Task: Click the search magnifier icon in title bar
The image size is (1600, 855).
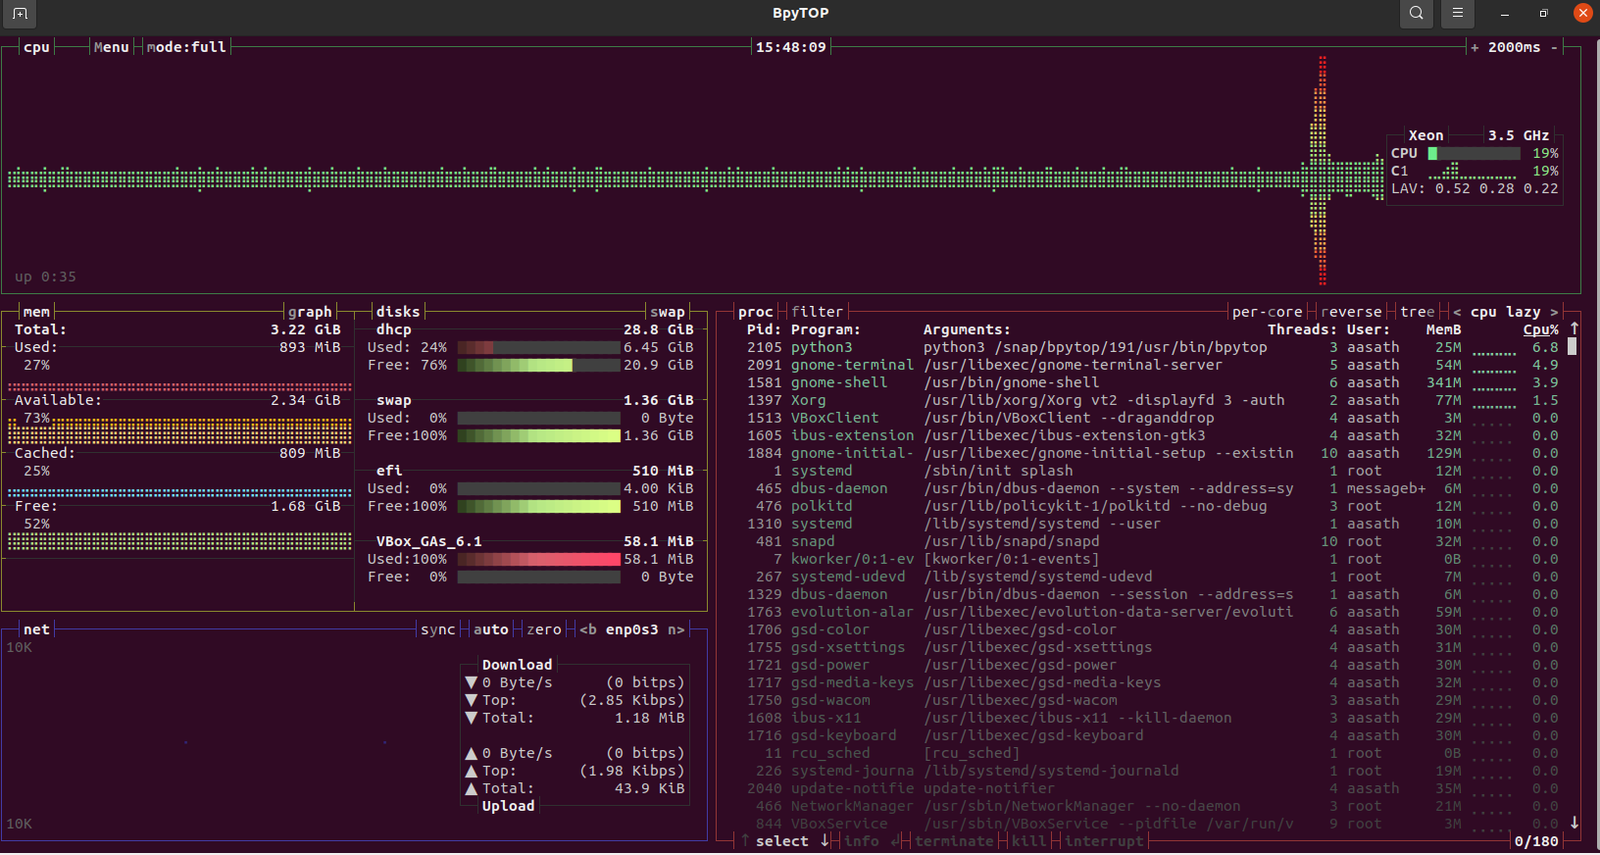Action: pyautogui.click(x=1416, y=13)
